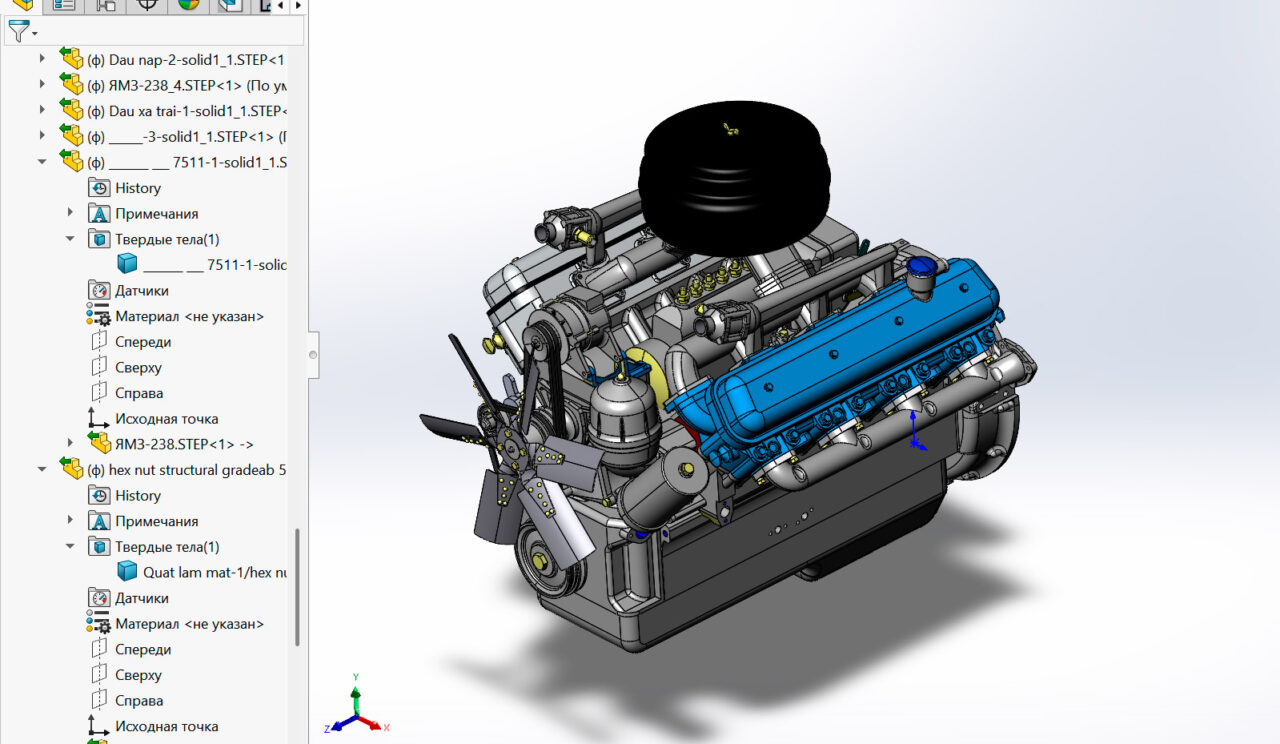Click the feature tree vertical scrollbar
This screenshot has height=744, width=1280.
(298, 585)
